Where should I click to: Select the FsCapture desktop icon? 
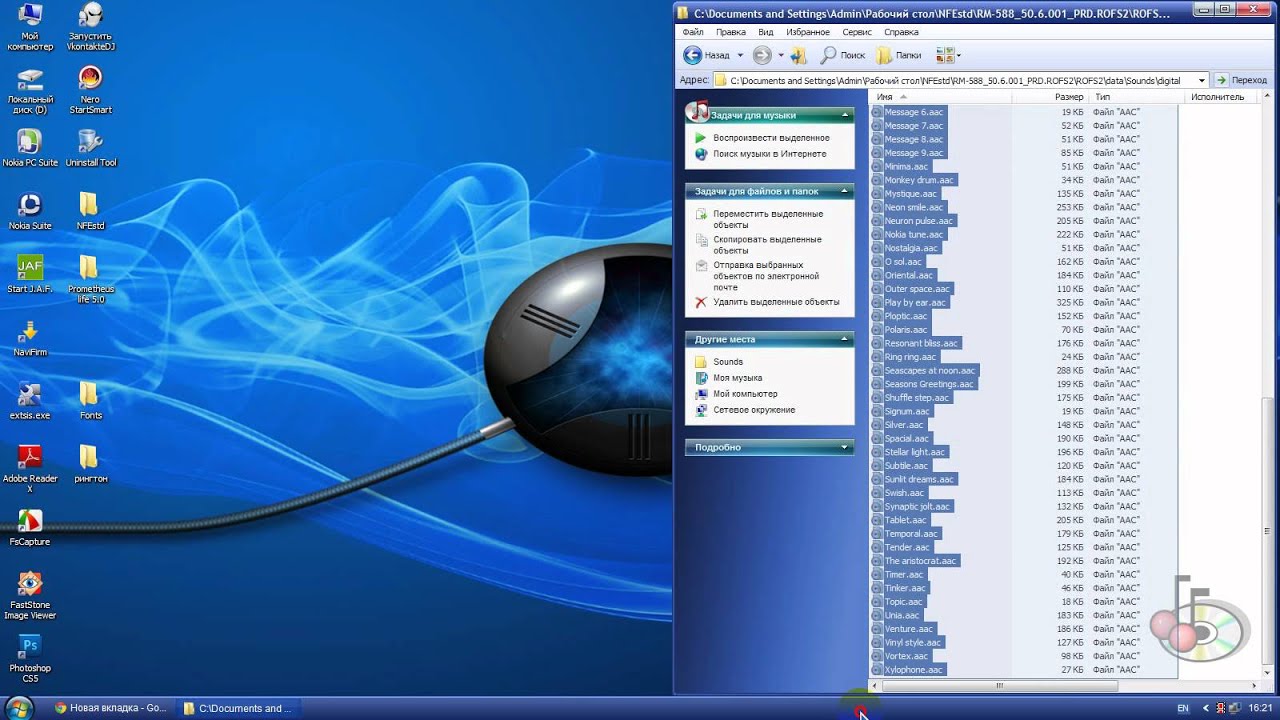point(30,527)
